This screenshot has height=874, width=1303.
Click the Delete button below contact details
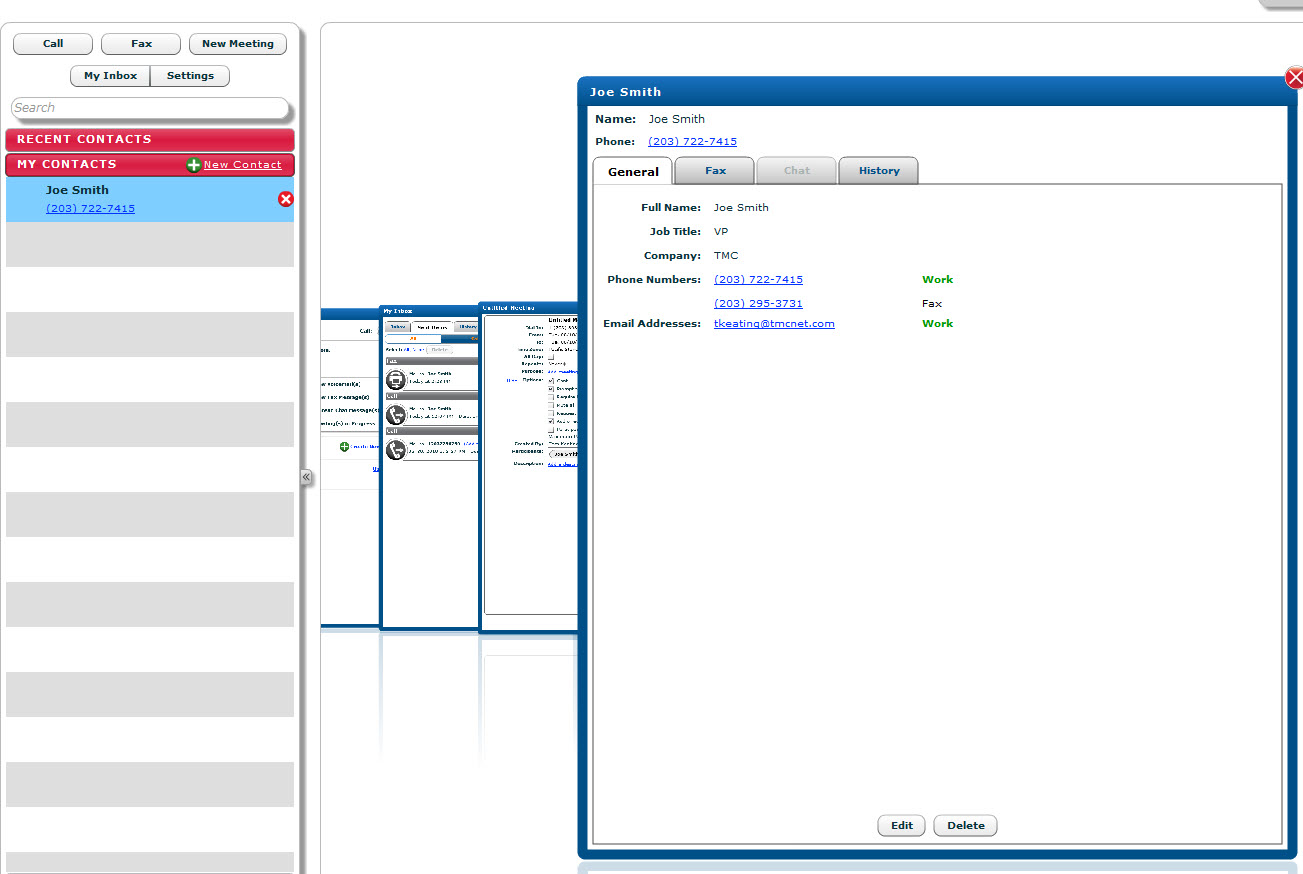point(965,826)
